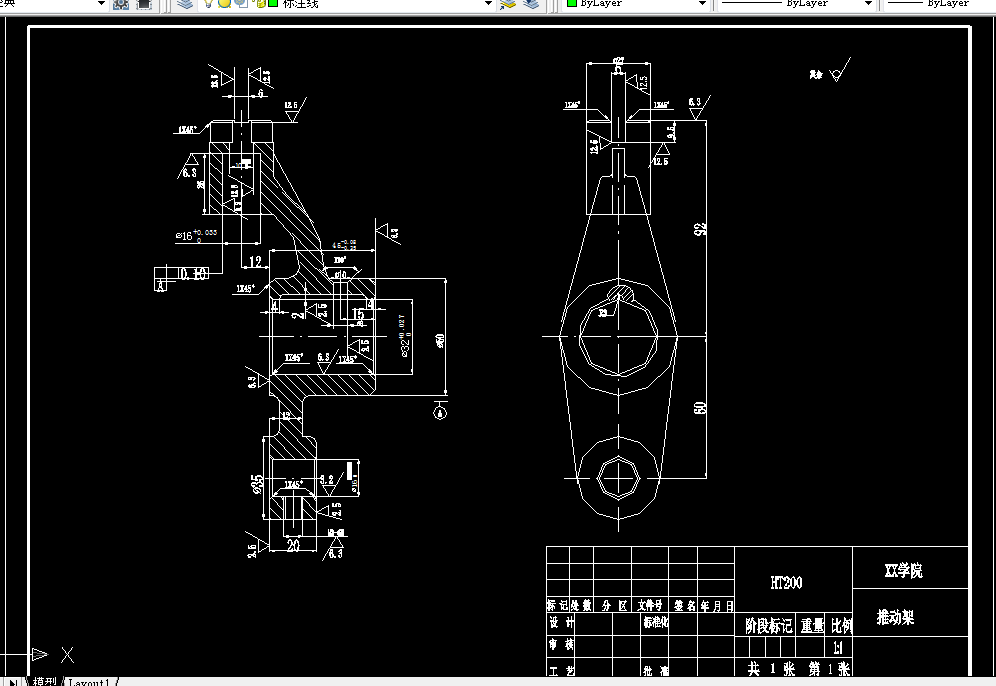Click the layers icon beside the layer dropdown
Viewport: 996px width, 686px height.
pos(184,5)
